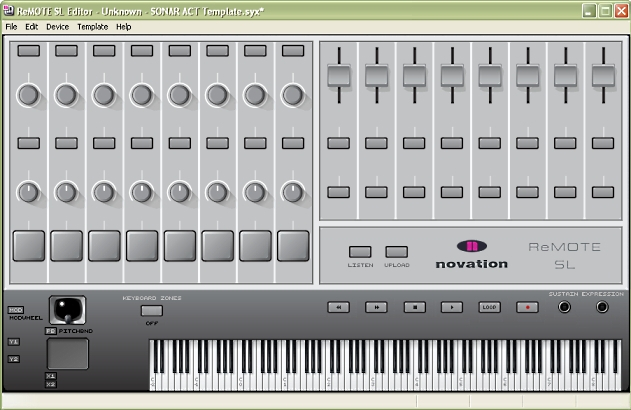Image resolution: width=631 pixels, height=410 pixels.
Task: Click the pitch bend joystick icon
Action: click(x=67, y=310)
